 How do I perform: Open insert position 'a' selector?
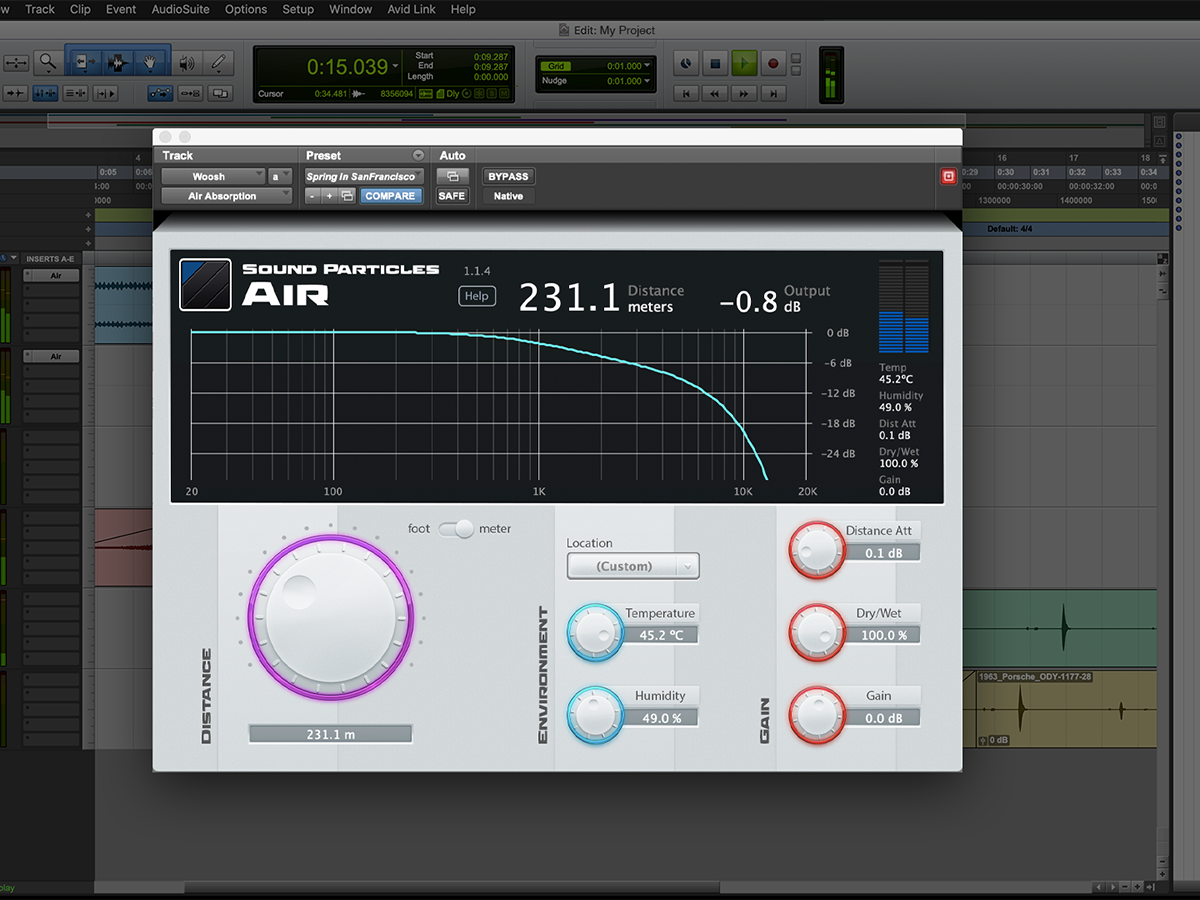click(279, 176)
